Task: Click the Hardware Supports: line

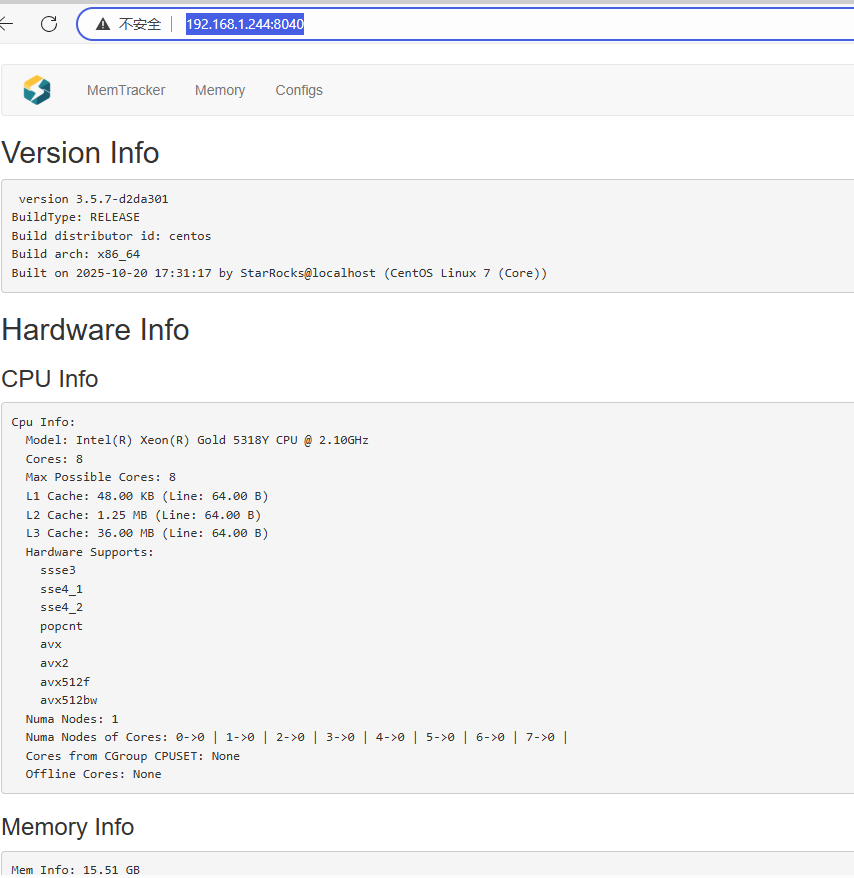Action: [x=90, y=552]
